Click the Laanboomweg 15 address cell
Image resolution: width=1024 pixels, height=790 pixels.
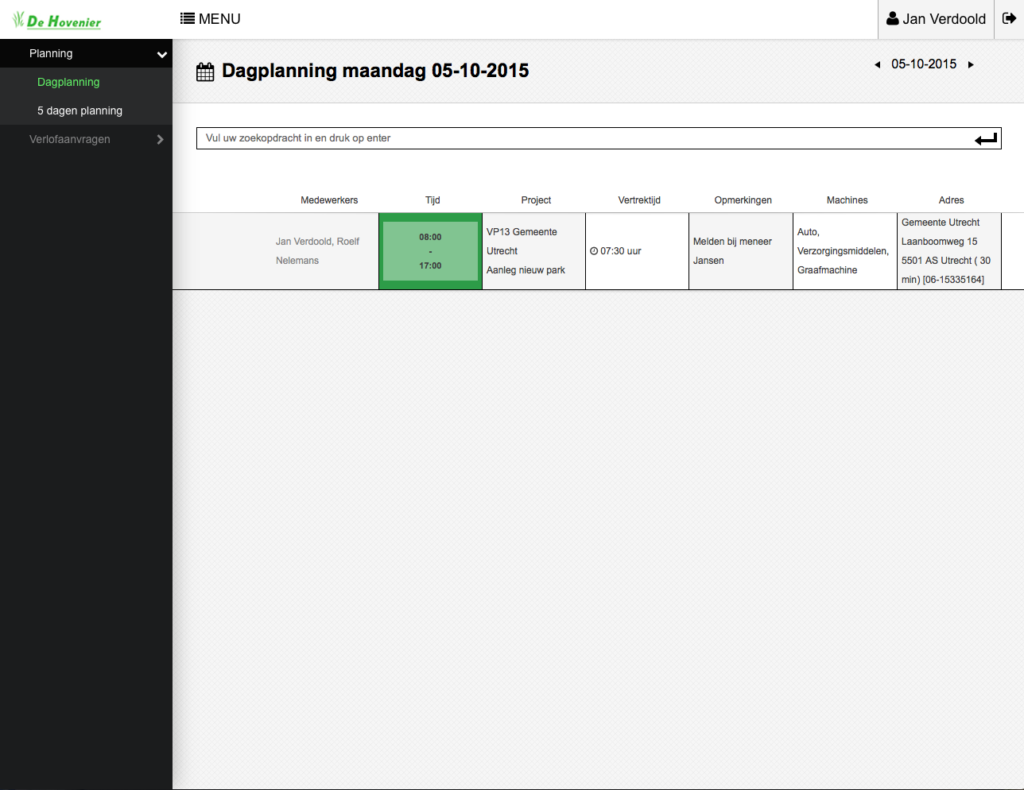[x=949, y=251]
